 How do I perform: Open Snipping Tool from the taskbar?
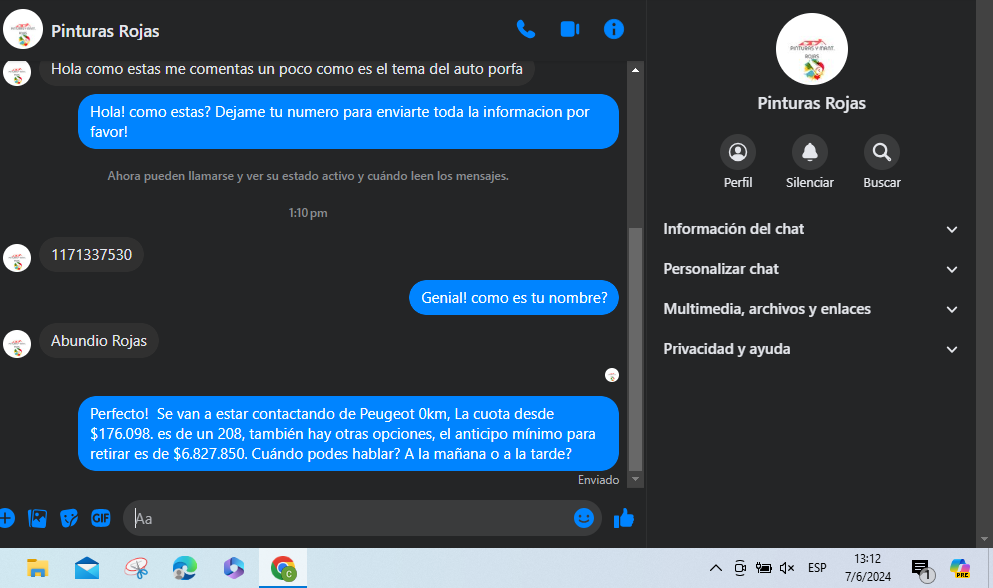coord(136,568)
